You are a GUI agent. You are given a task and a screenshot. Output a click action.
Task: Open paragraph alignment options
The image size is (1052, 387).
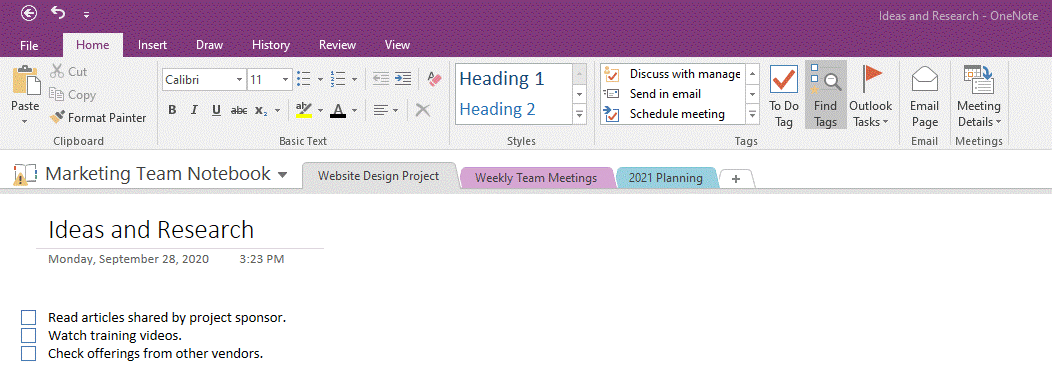386,110
